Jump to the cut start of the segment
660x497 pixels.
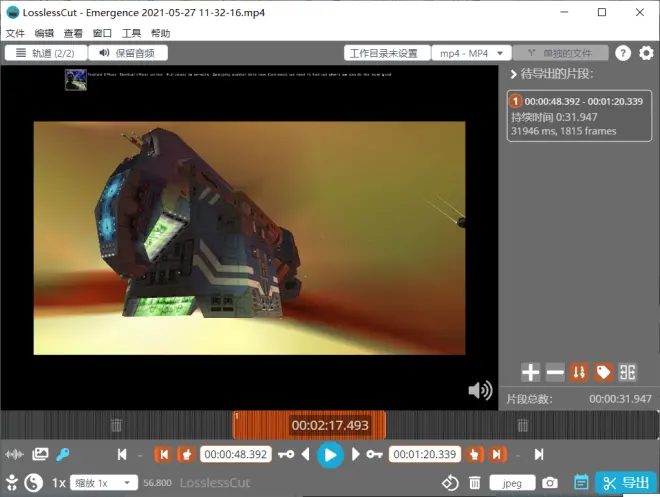(x=163, y=454)
